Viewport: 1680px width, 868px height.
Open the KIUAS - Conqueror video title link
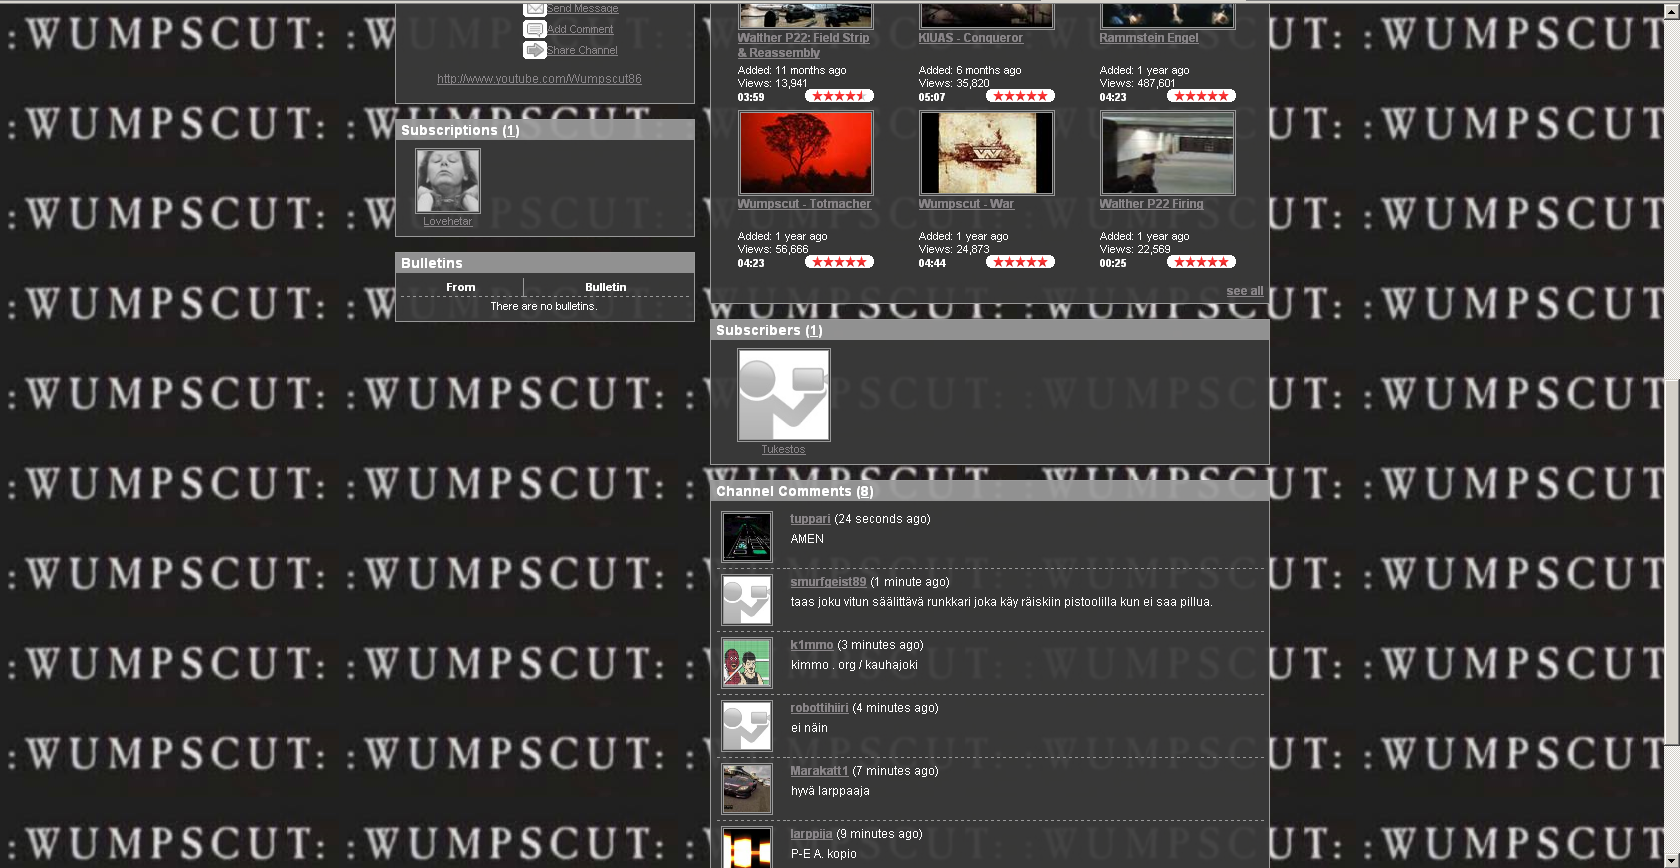tap(970, 38)
